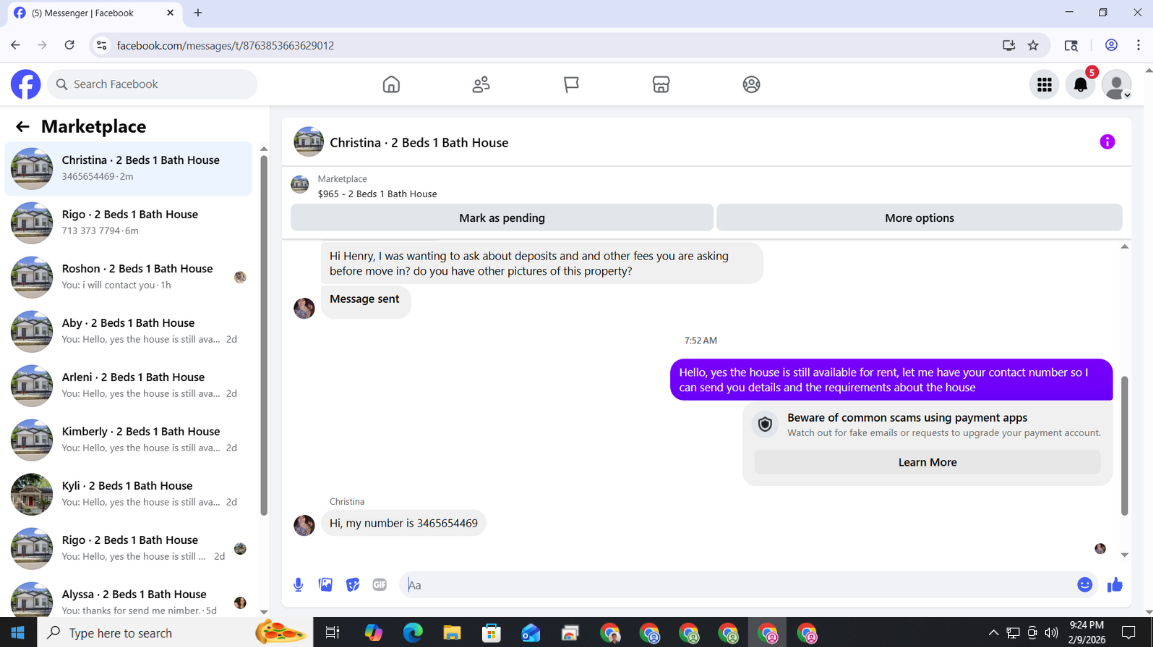
Task: Open Windows Start menu
Action: coord(18,632)
